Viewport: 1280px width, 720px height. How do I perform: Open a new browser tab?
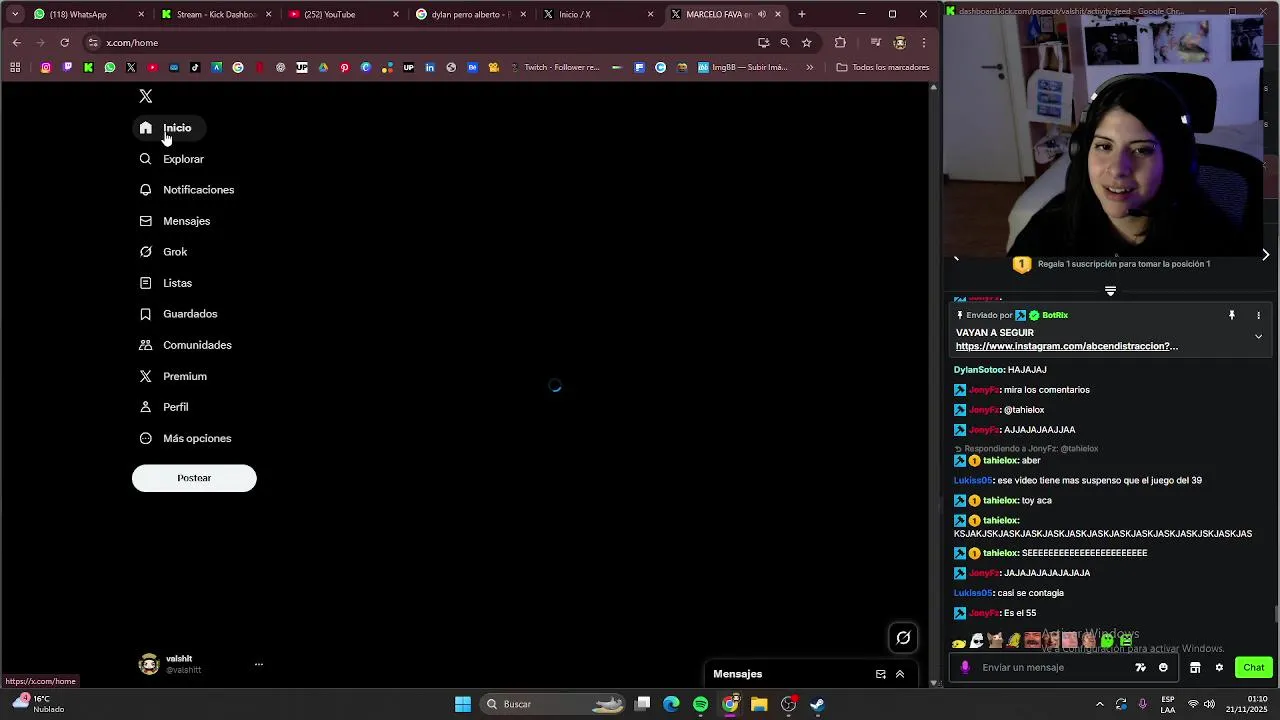tap(802, 14)
